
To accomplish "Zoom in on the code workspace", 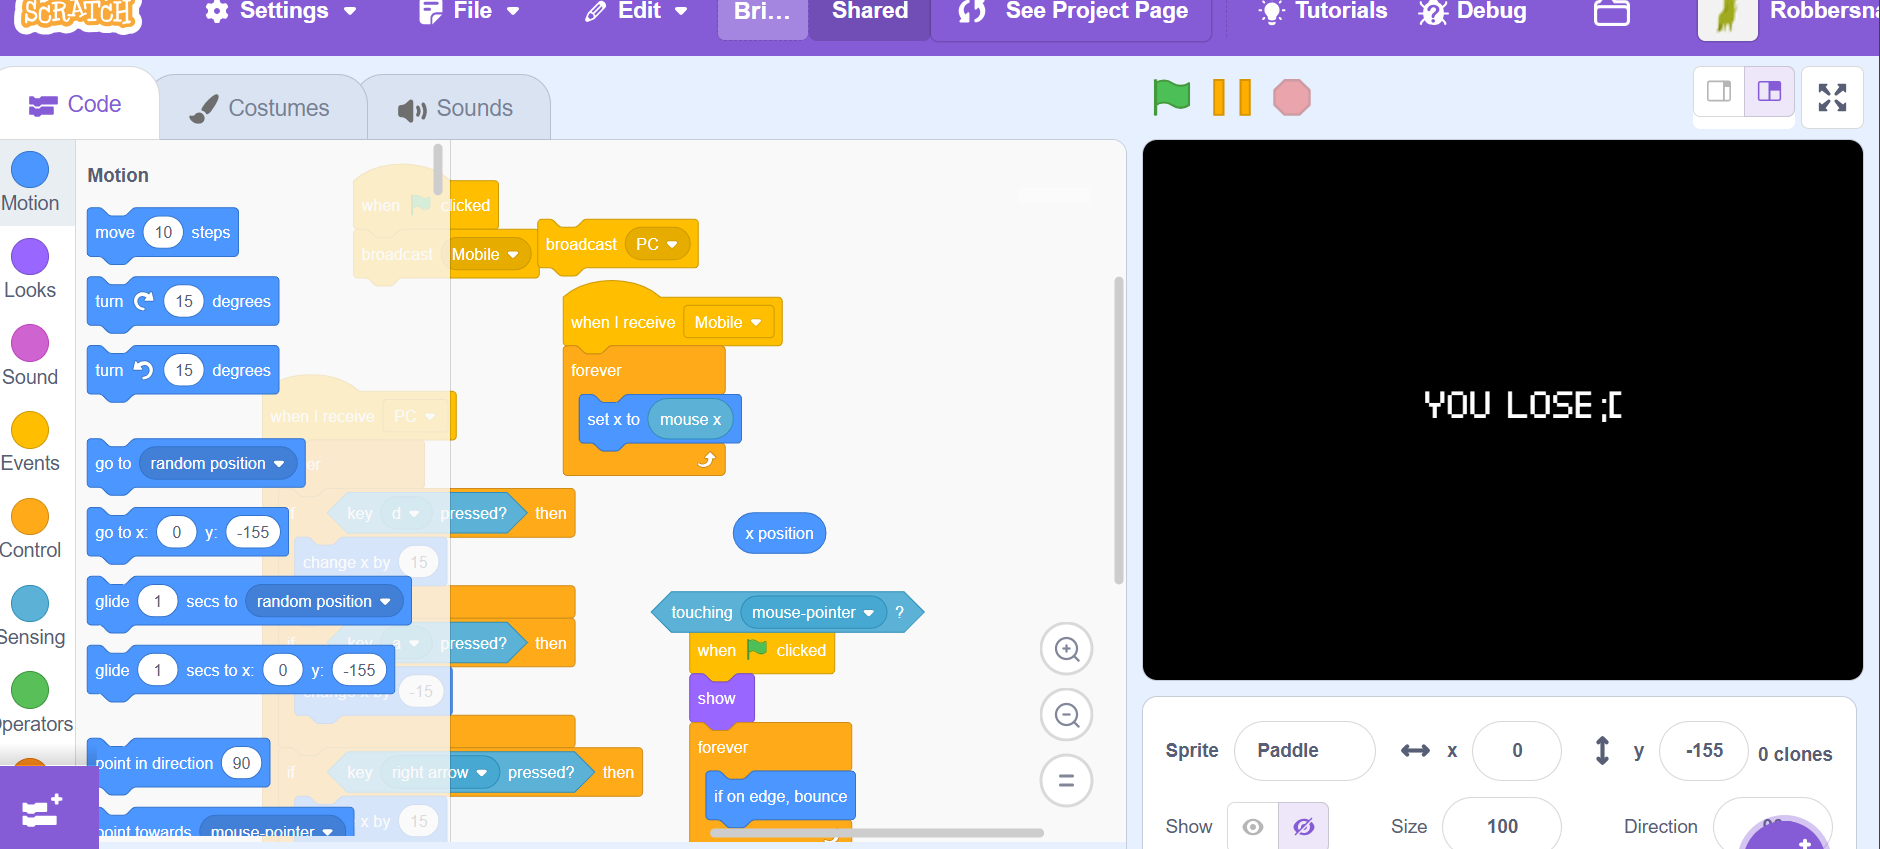I will point(1067,649).
